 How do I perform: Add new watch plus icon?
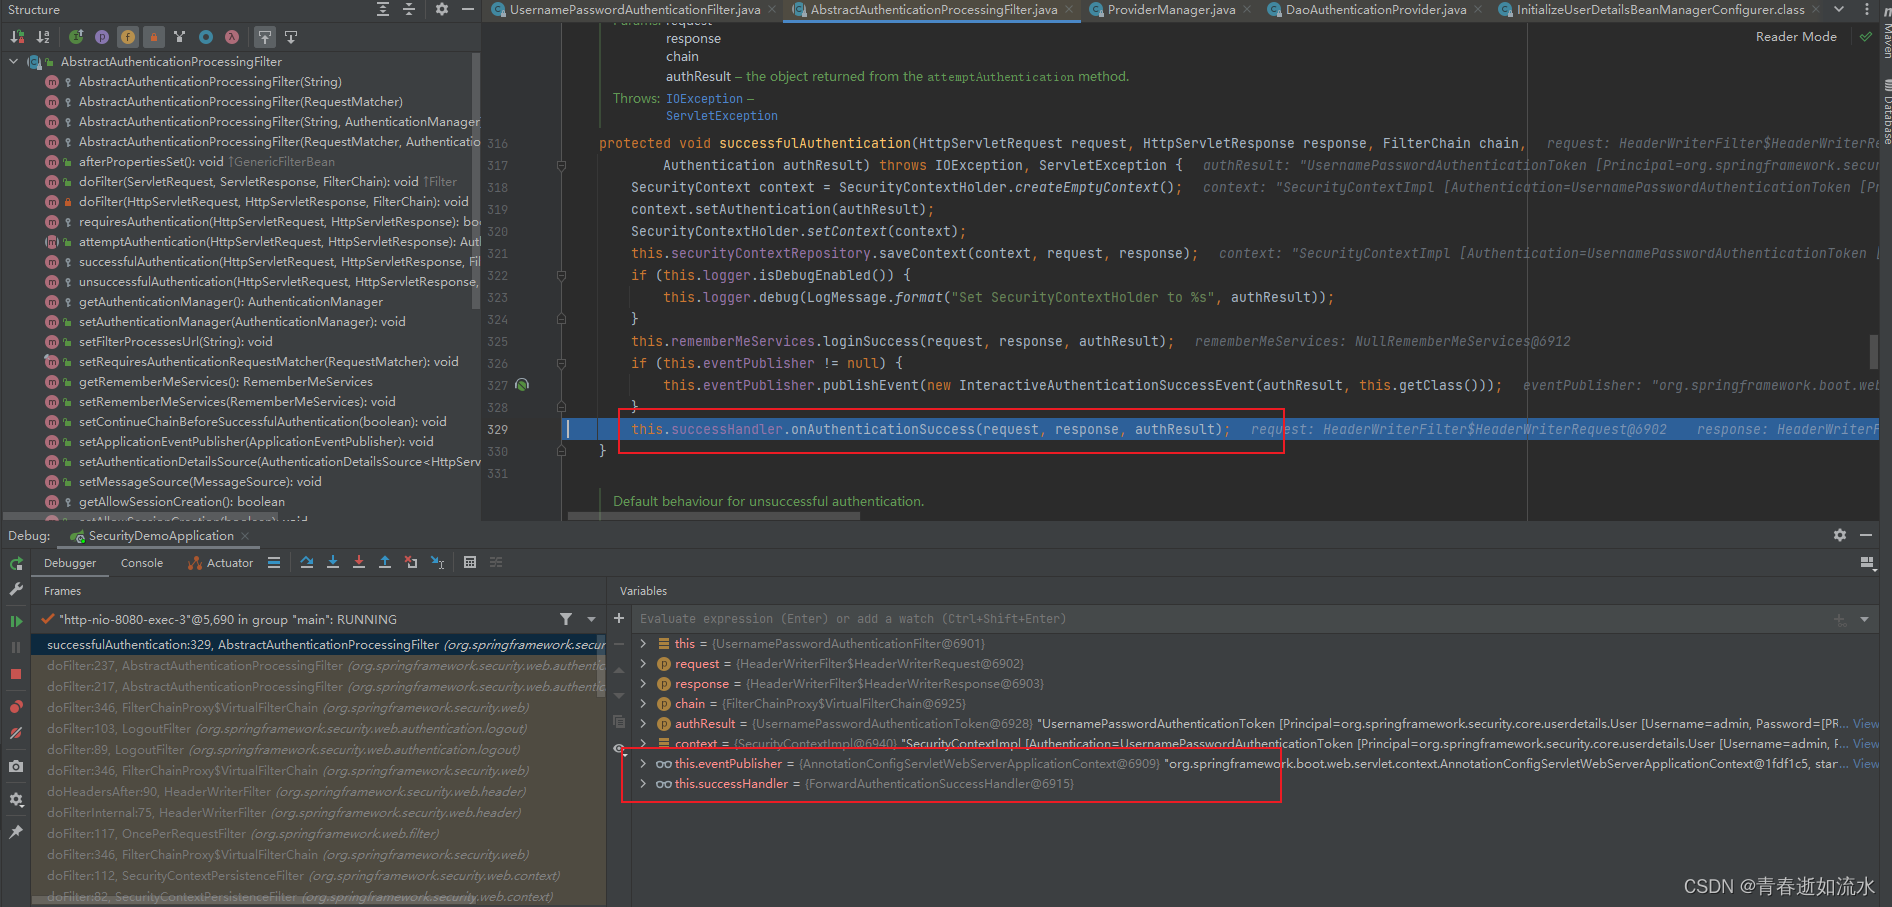619,618
